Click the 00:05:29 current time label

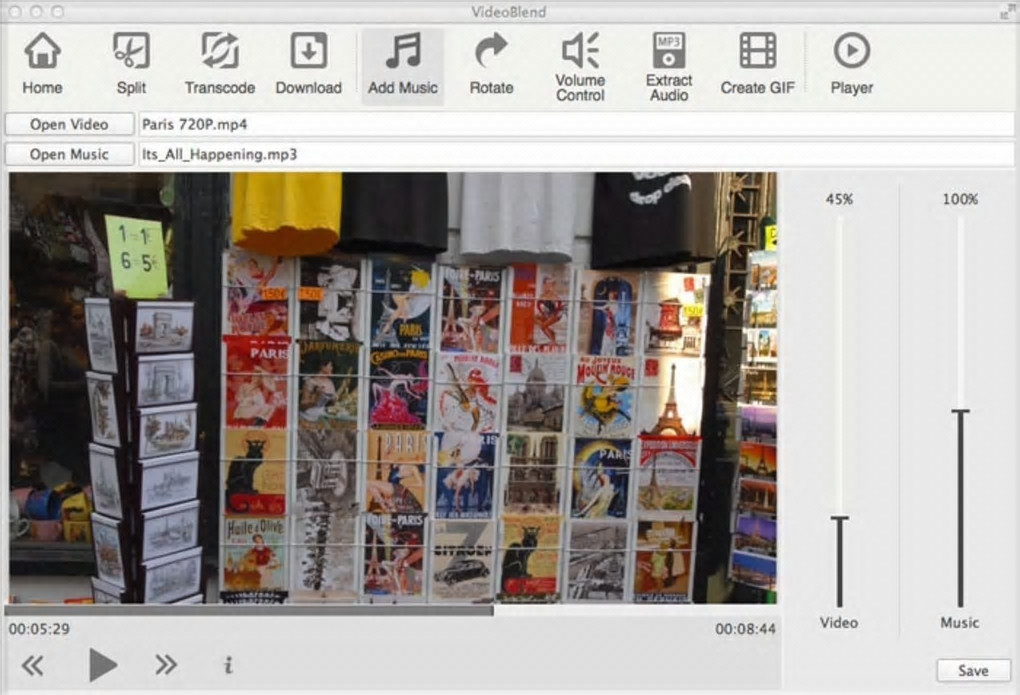pos(39,629)
